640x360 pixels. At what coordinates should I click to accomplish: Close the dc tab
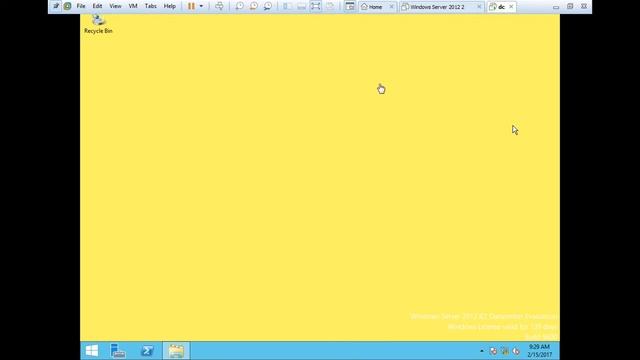tap(511, 7)
